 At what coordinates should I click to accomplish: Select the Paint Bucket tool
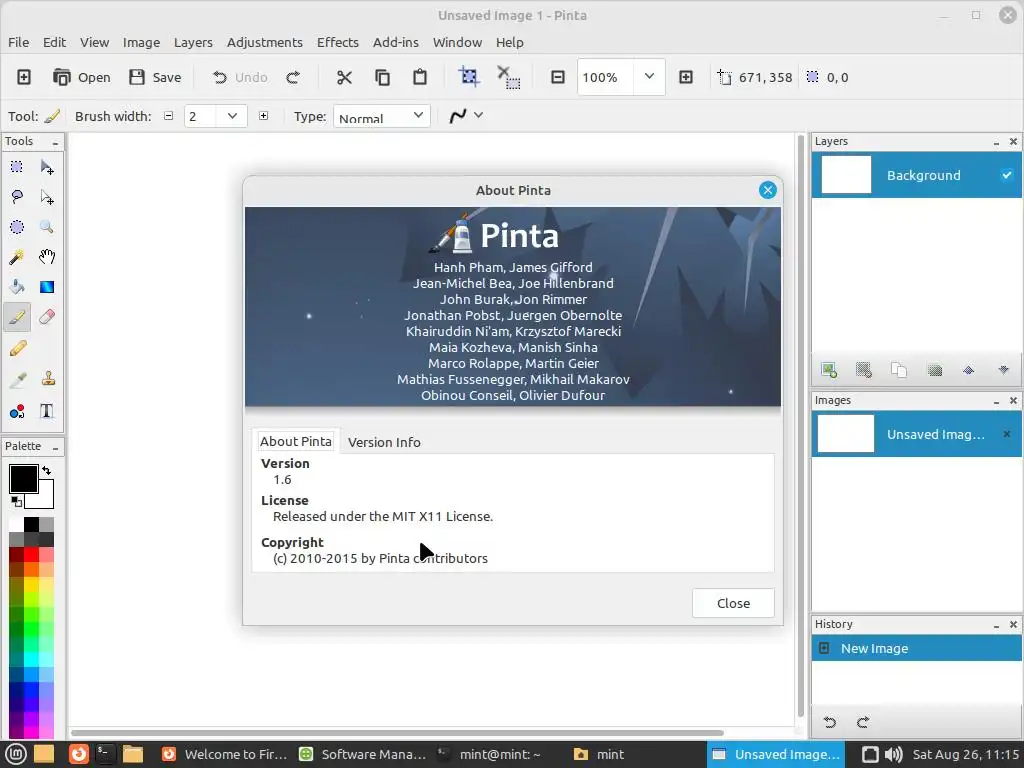coord(17,287)
